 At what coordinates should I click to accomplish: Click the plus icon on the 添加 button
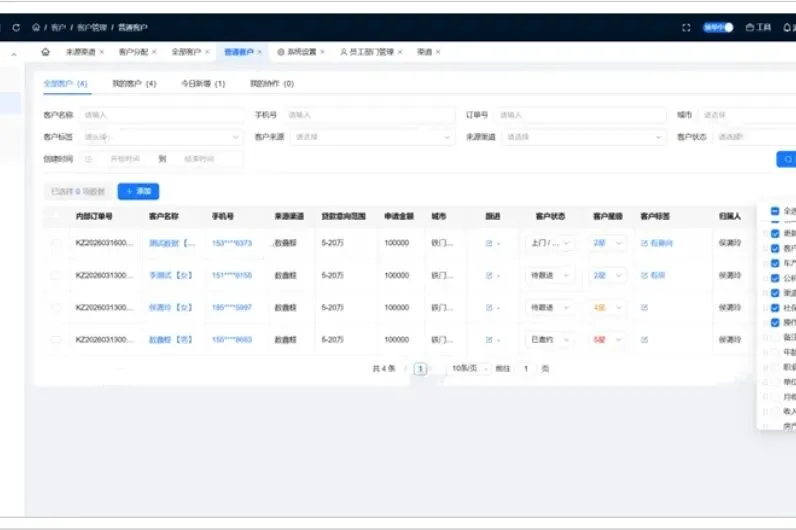click(x=129, y=191)
